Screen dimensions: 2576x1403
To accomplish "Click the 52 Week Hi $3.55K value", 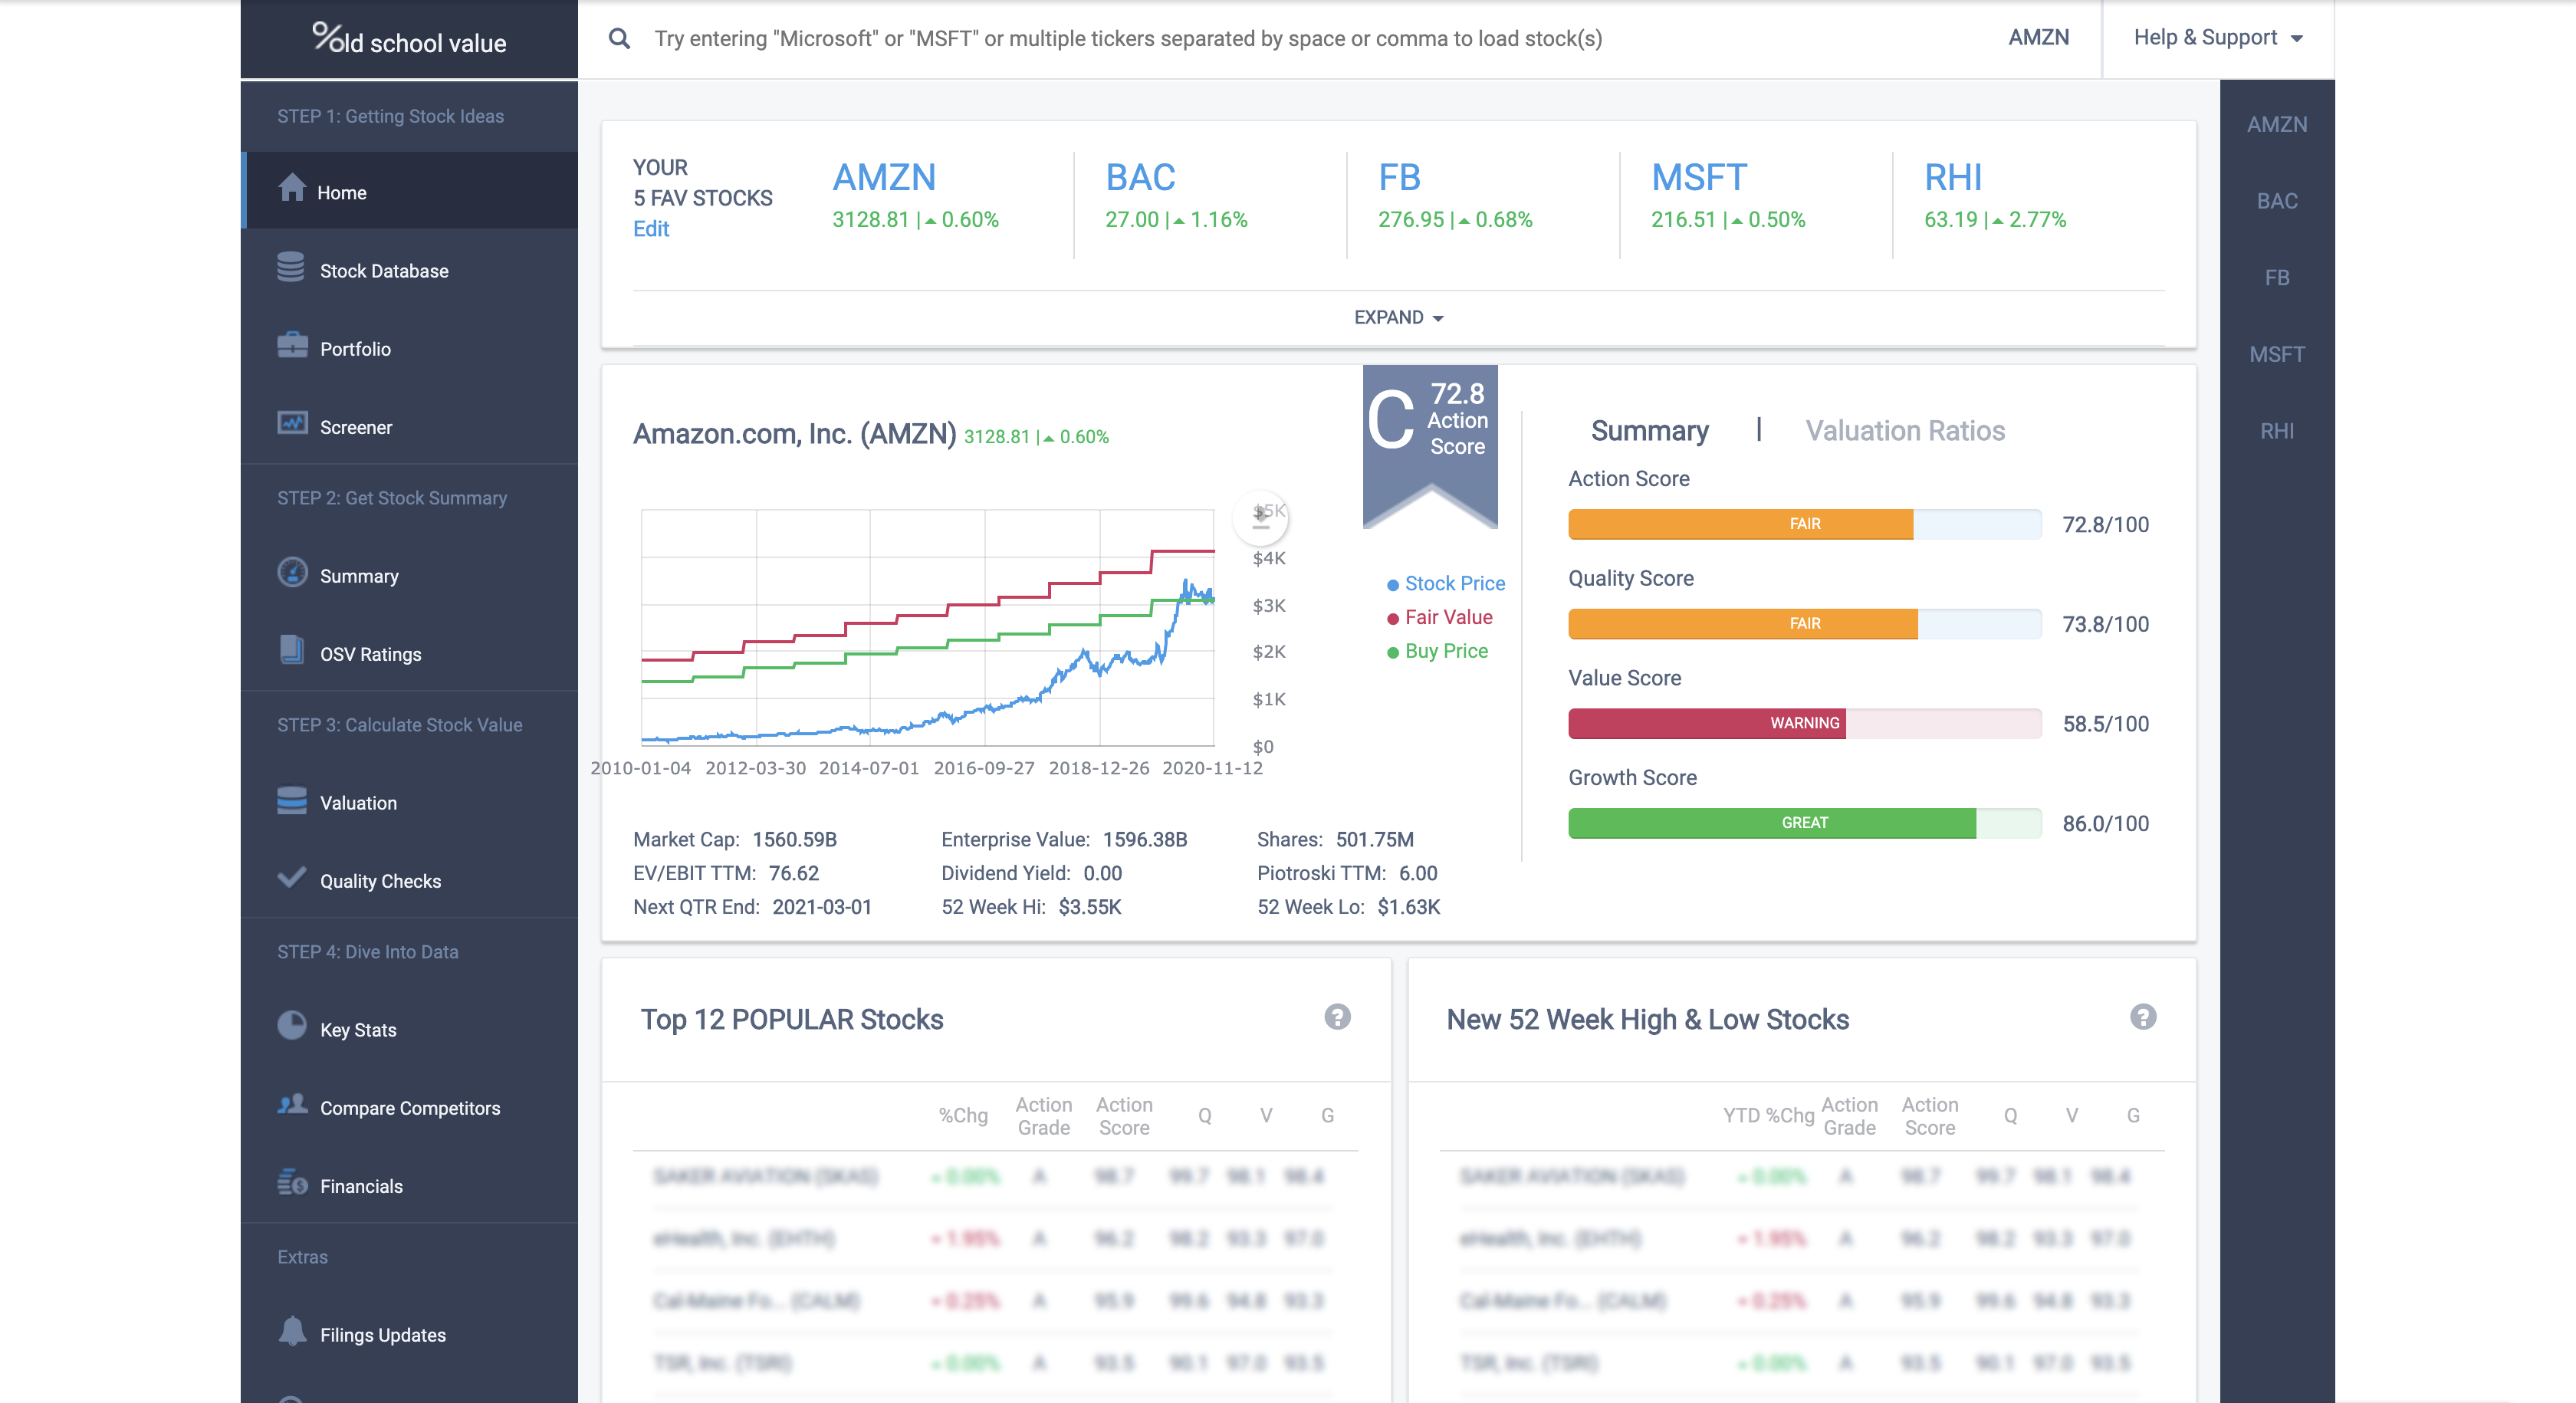I will pyautogui.click(x=1090, y=907).
